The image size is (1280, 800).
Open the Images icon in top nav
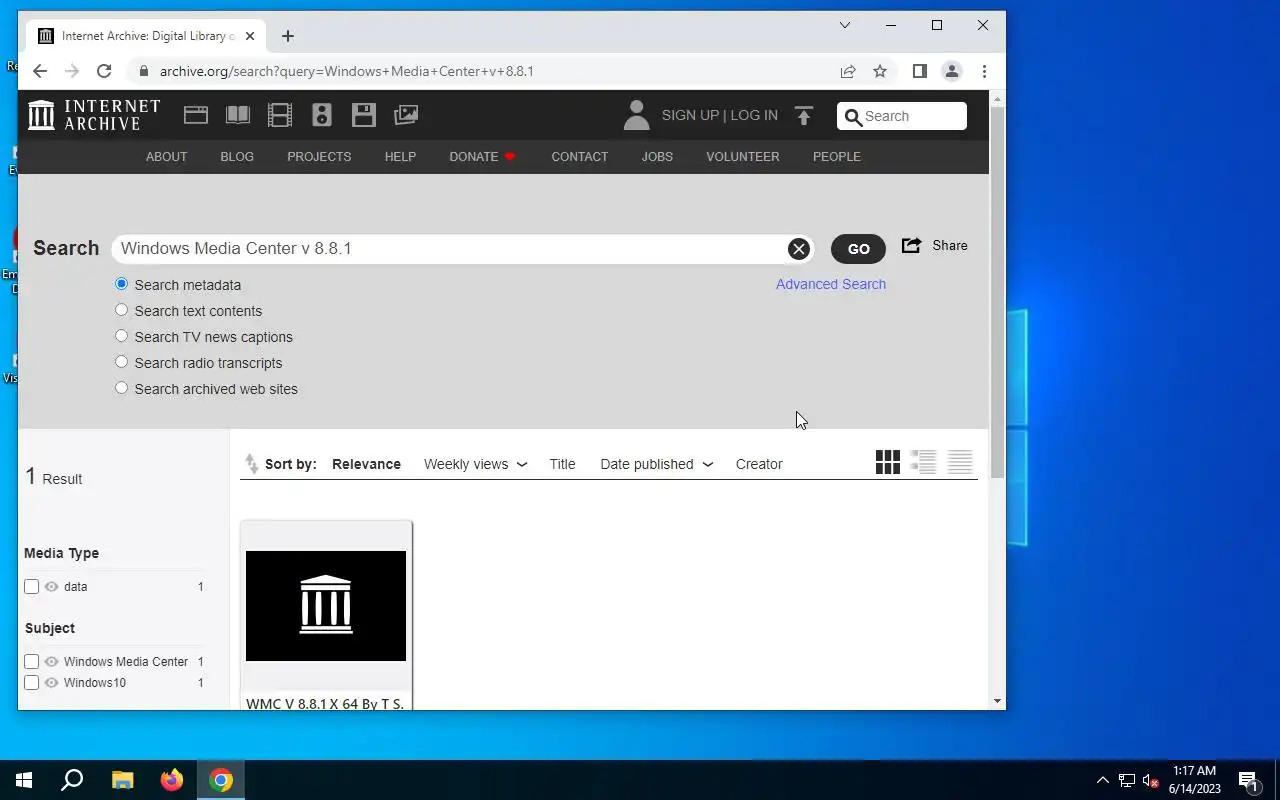pos(406,115)
